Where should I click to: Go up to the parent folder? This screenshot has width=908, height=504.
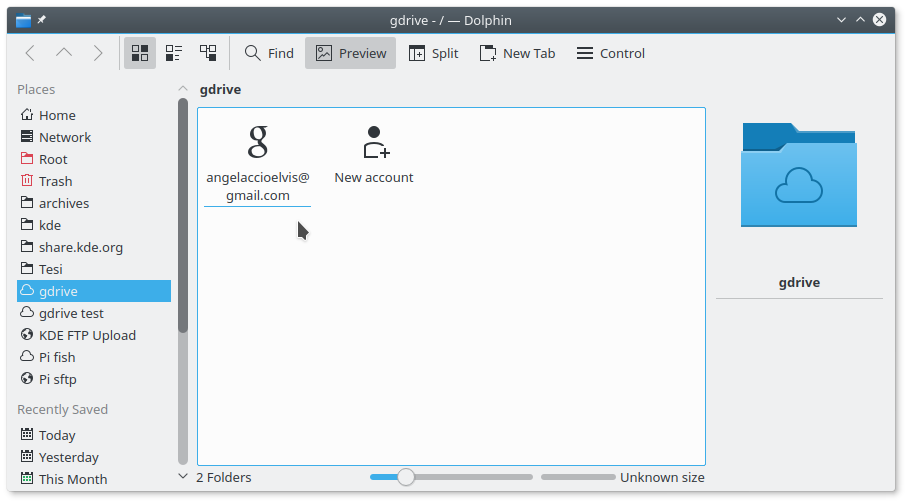point(64,53)
